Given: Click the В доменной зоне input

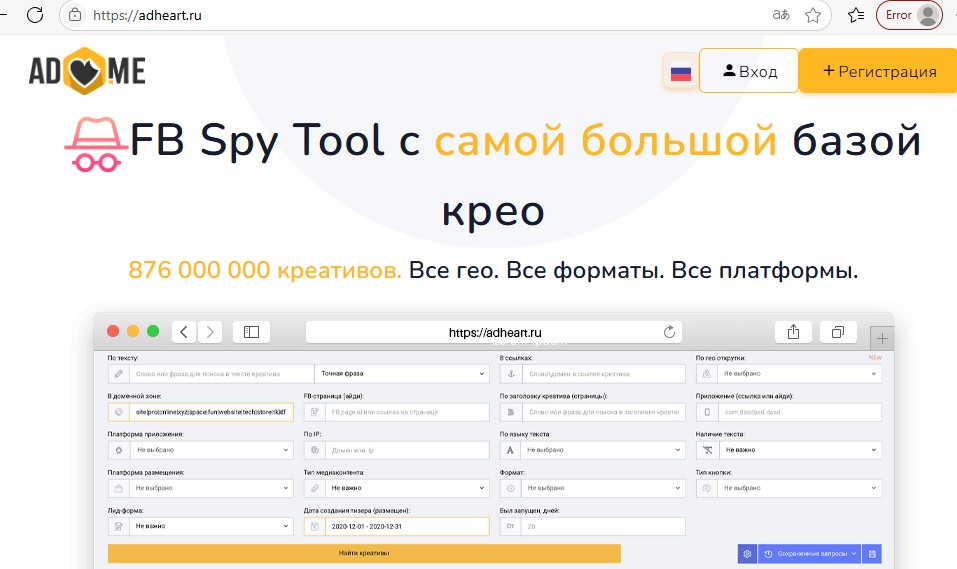Looking at the screenshot, I should [211, 412].
